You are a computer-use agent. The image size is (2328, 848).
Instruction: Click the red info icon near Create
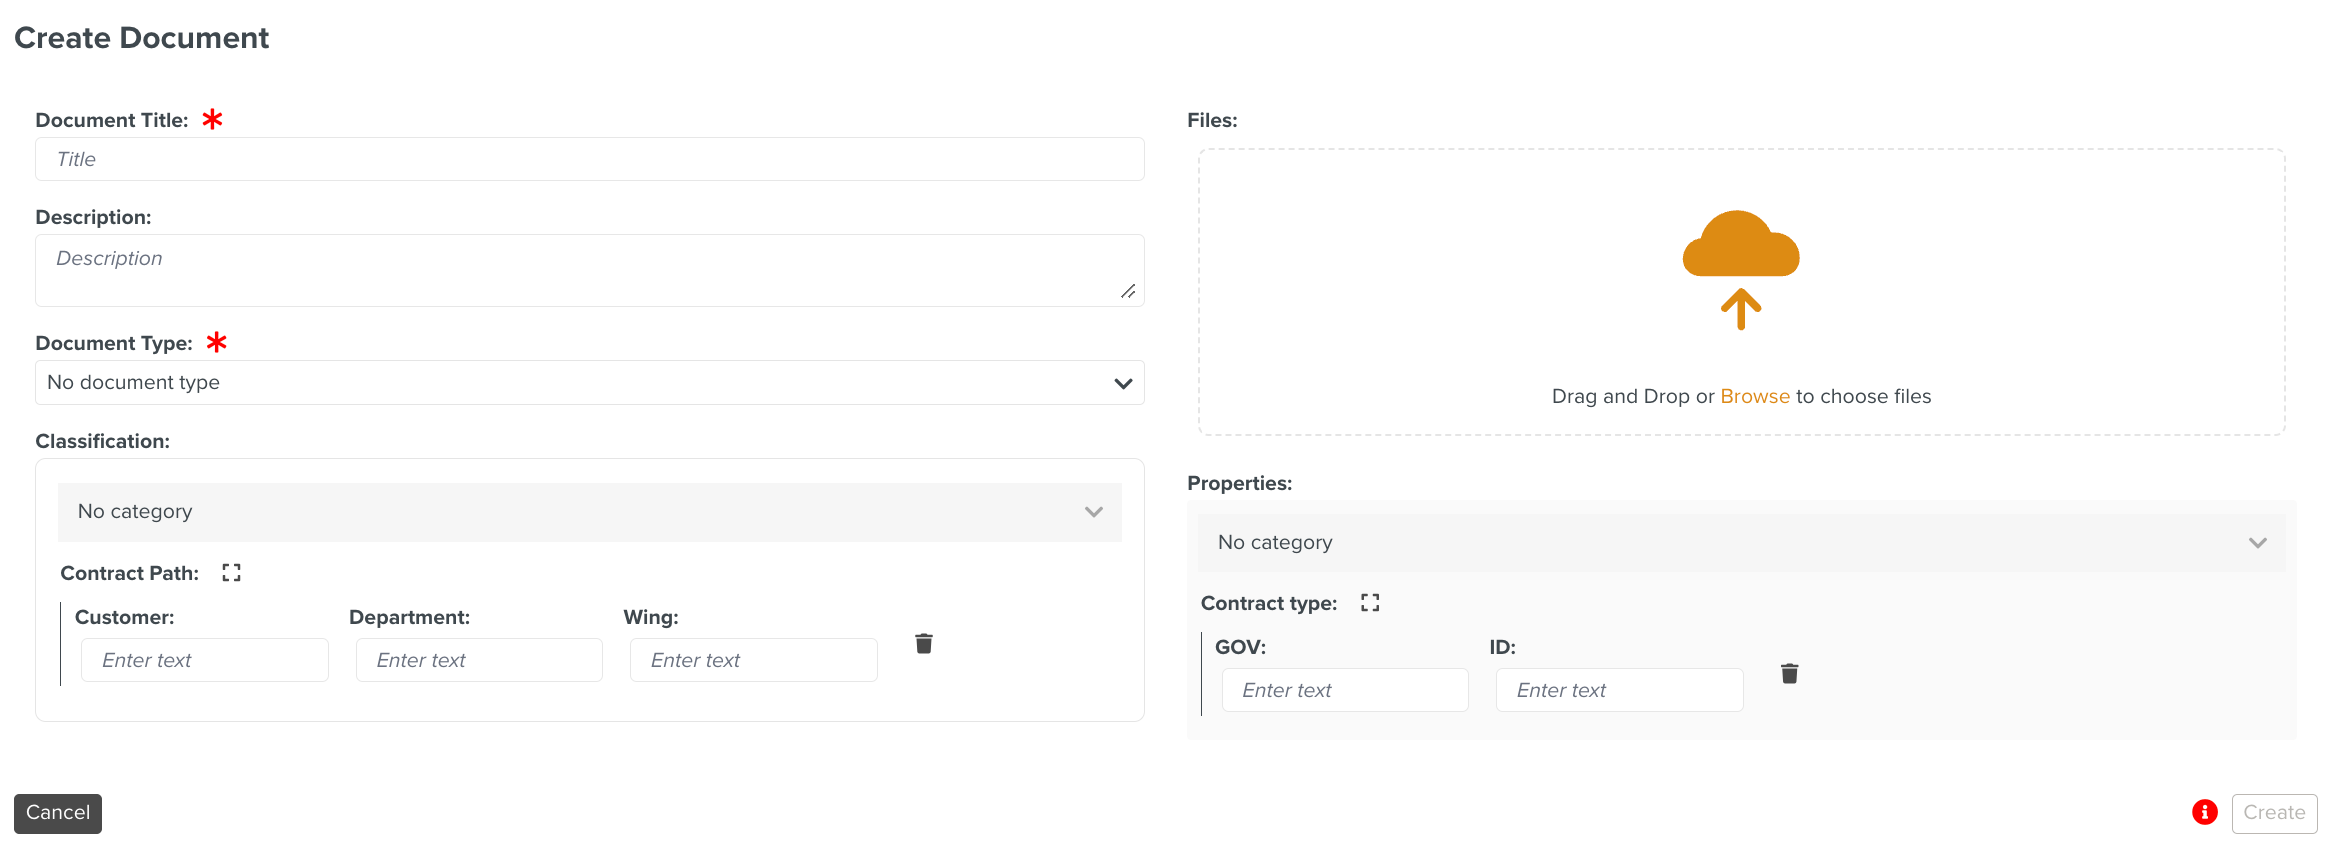tap(2204, 812)
